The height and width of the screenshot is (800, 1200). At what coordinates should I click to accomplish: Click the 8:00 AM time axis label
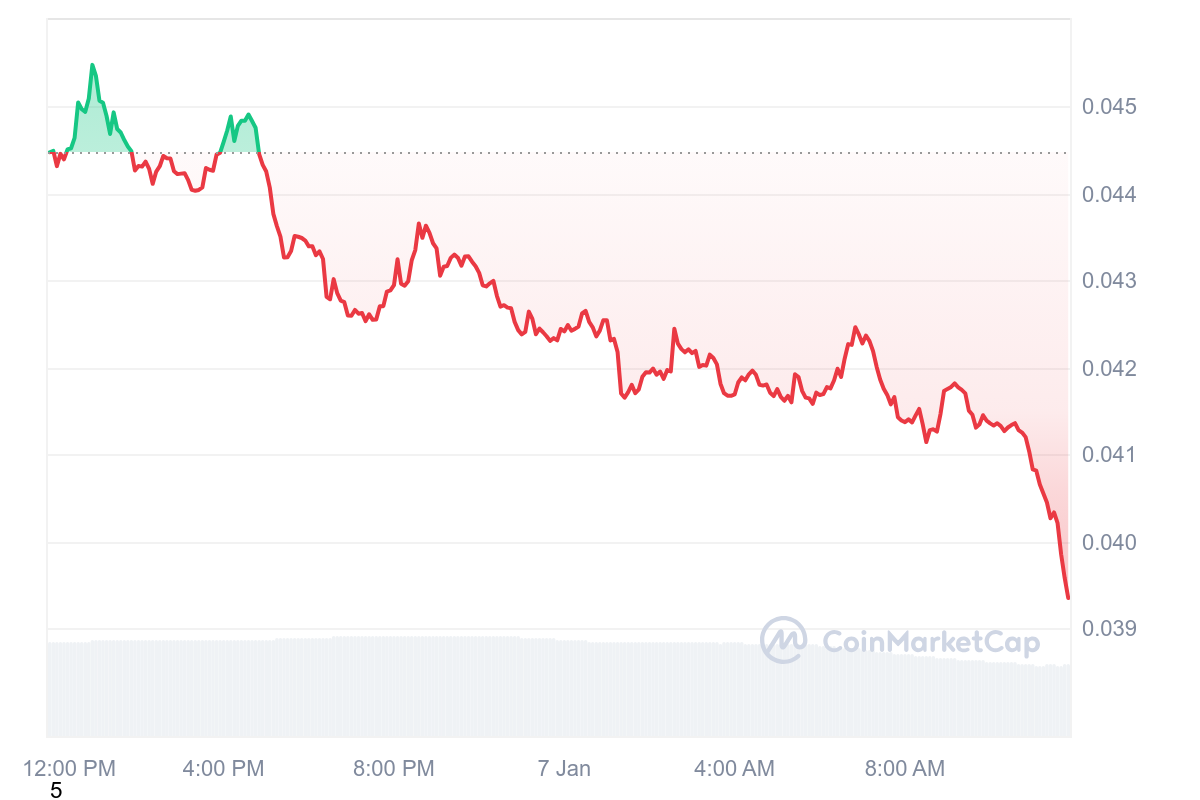pos(904,768)
